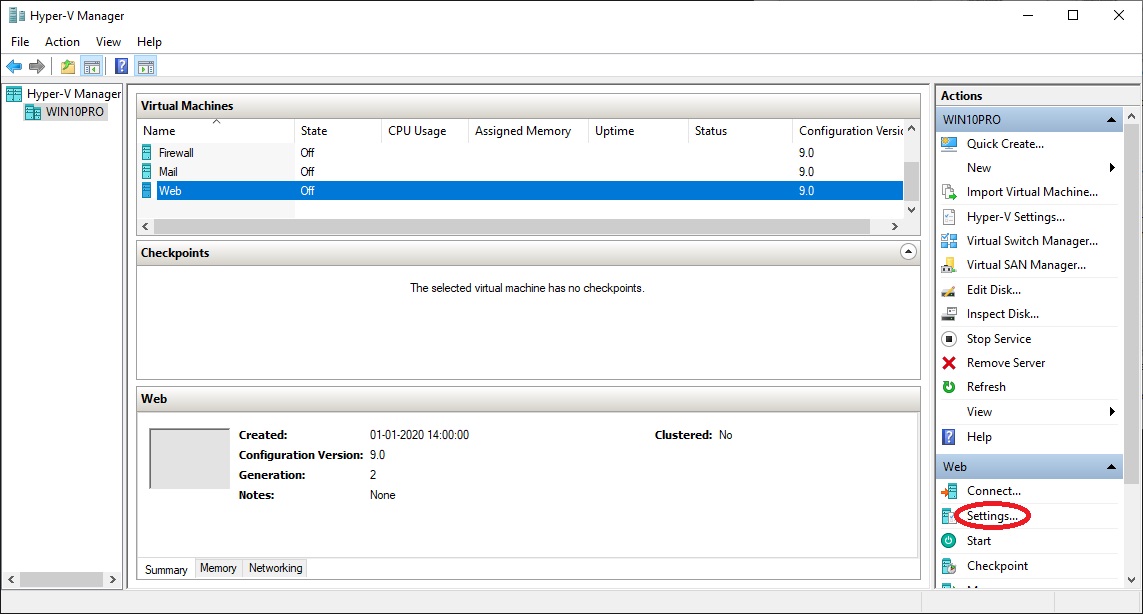Sort by Assigned Memory column header
Viewport: 1143px width, 614px height.
528,131
